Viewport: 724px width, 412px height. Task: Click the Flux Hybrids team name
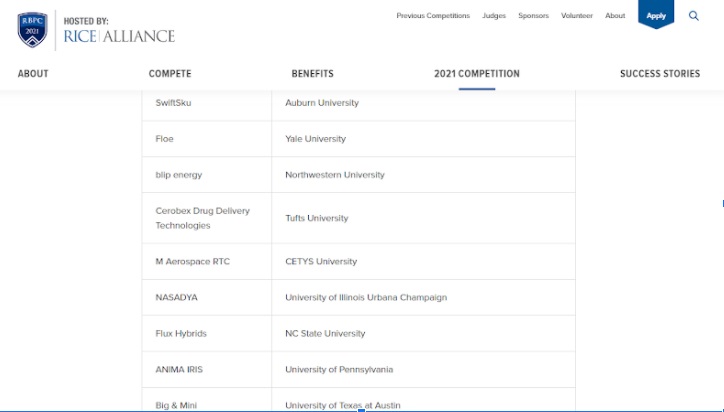point(181,333)
